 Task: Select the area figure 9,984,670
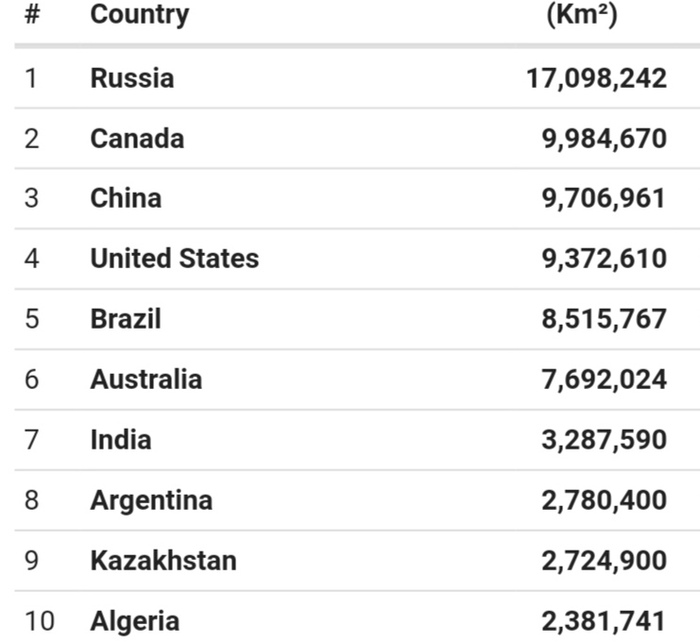(604, 138)
